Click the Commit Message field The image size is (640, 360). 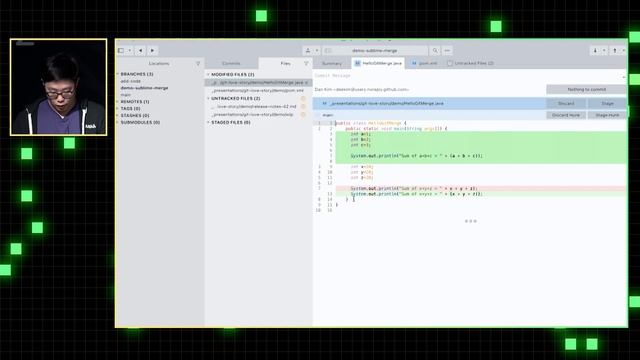469,76
